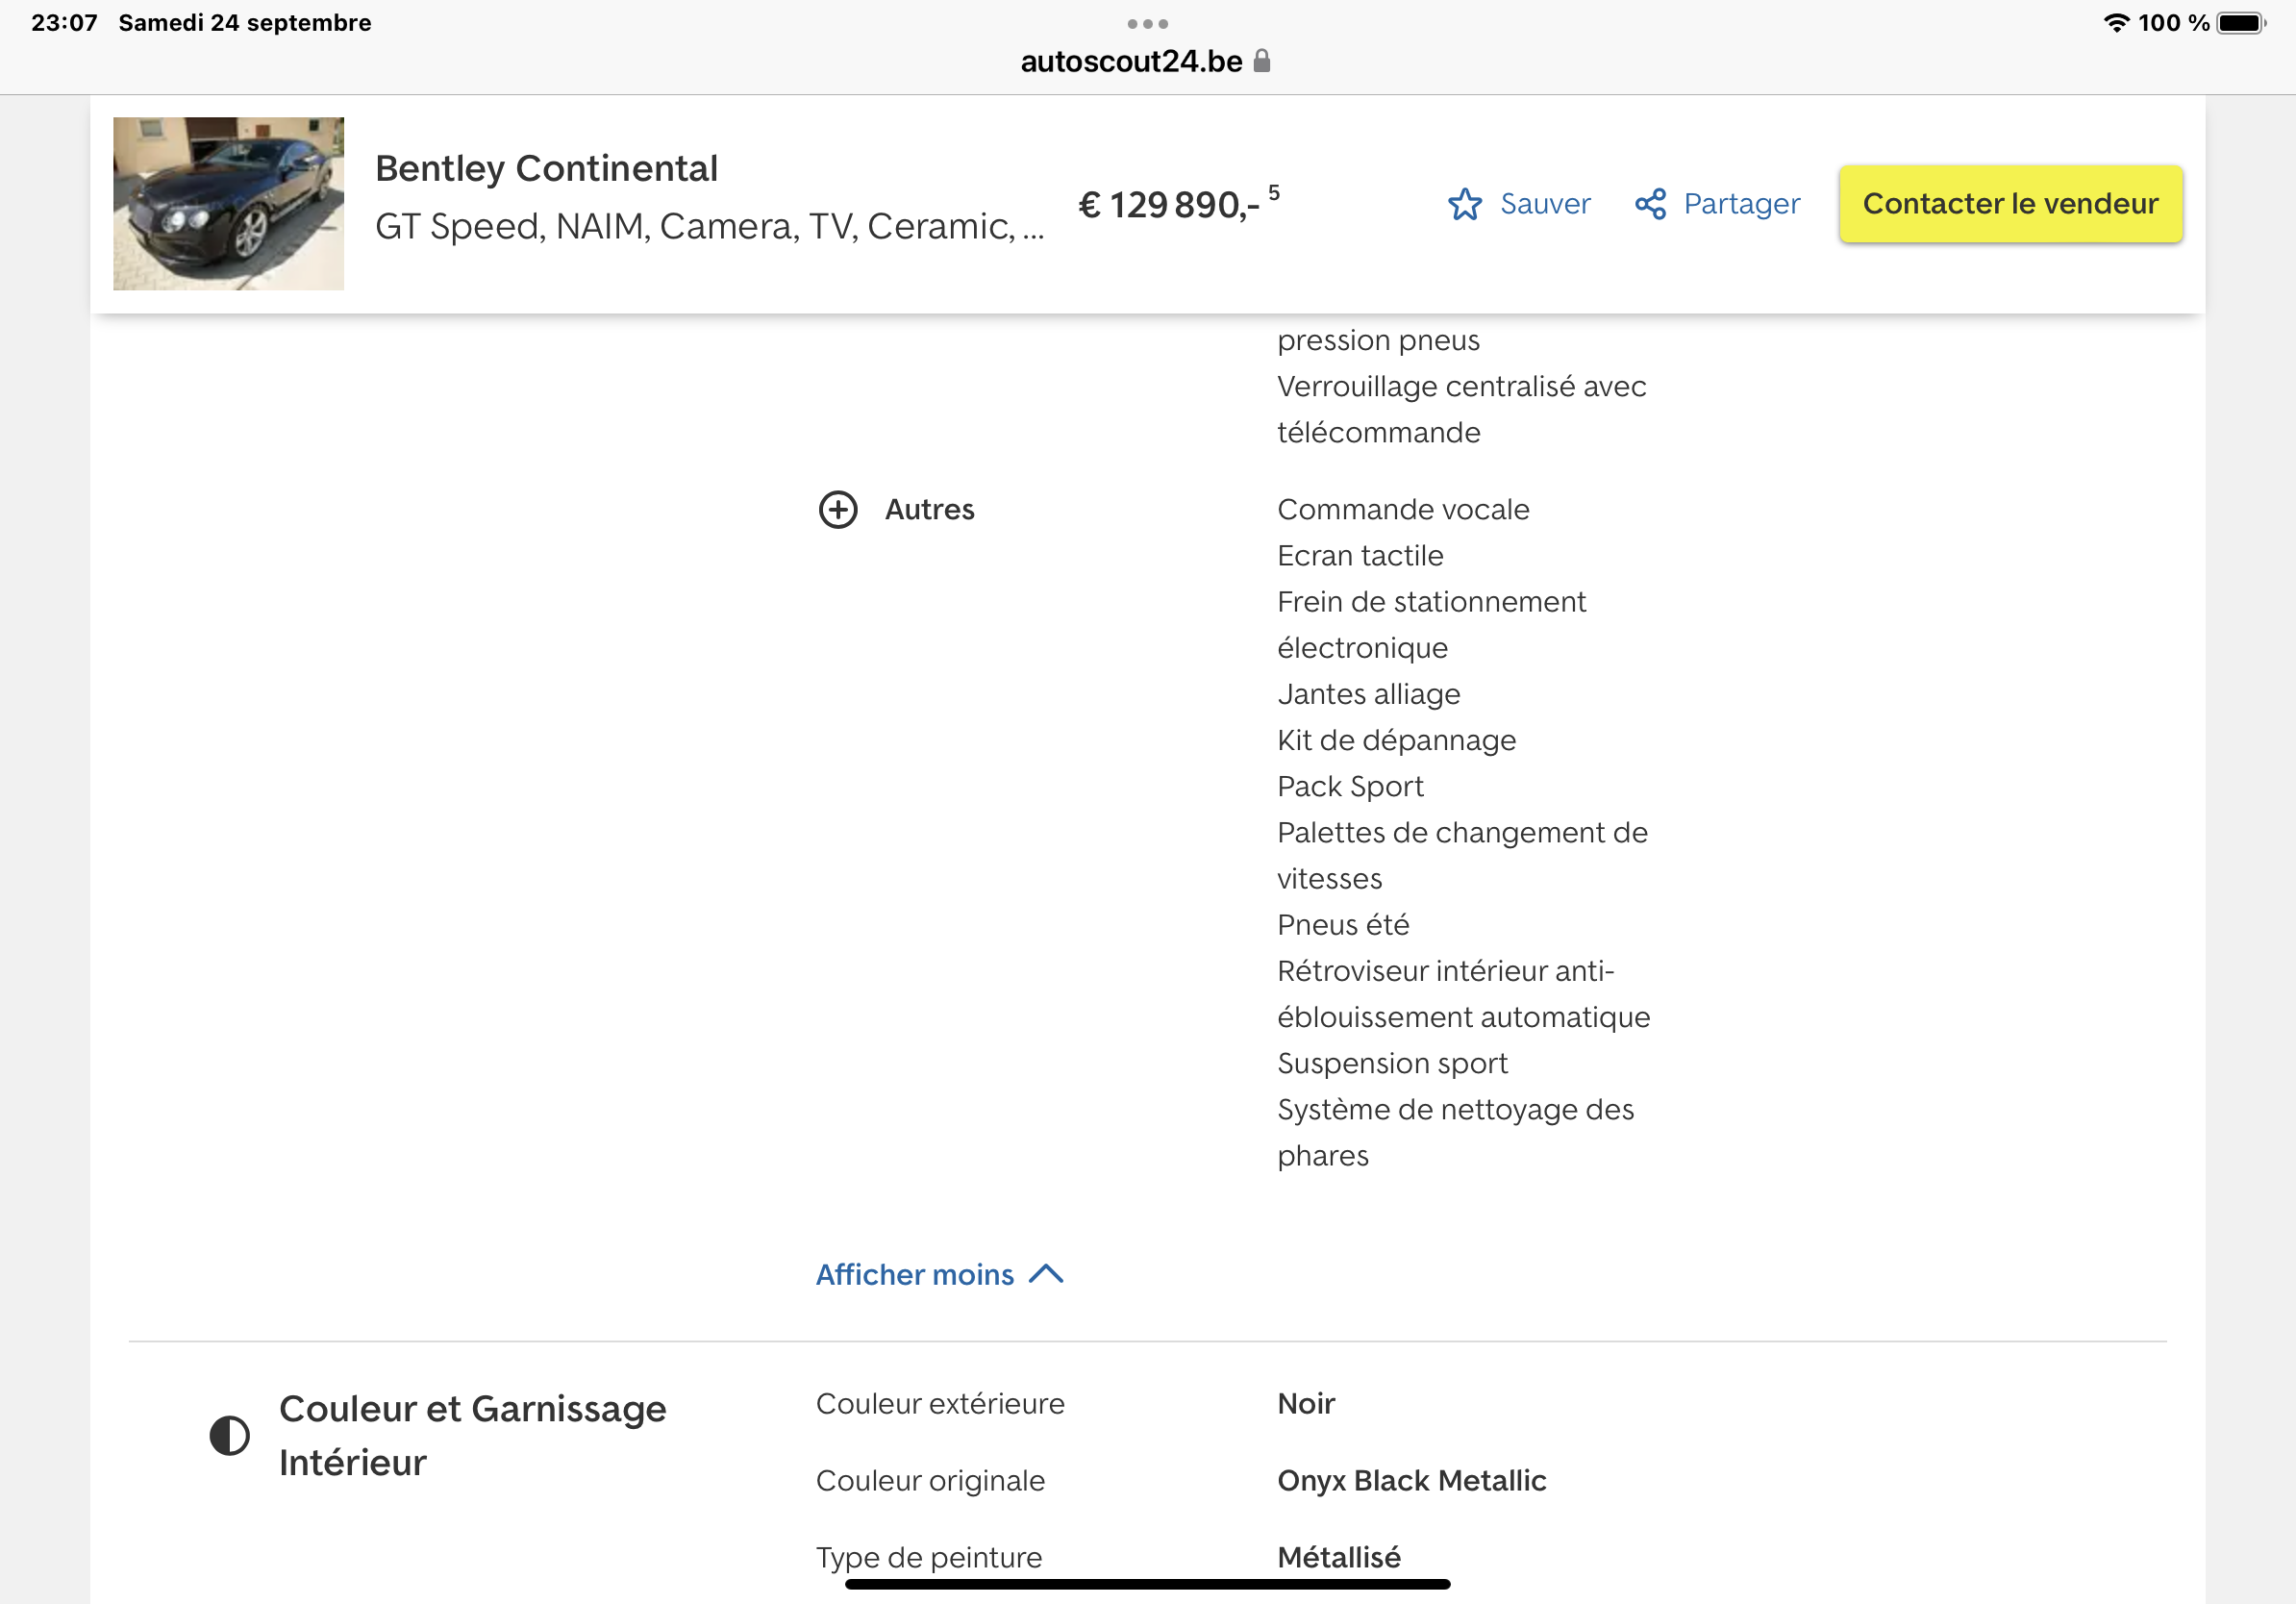This screenshot has width=2296, height=1604.
Task: Tap the share icon next to Partager
Action: click(x=1650, y=204)
